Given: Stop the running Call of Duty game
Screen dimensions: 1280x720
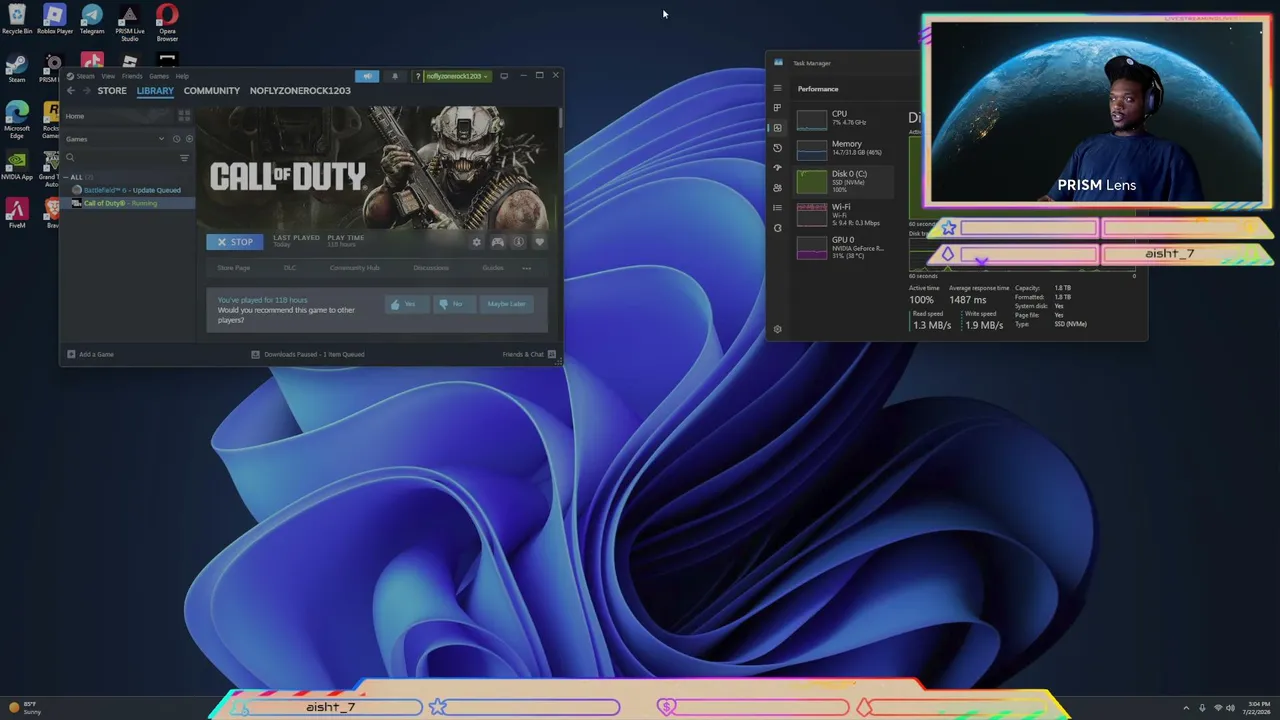Looking at the screenshot, I should [235, 242].
